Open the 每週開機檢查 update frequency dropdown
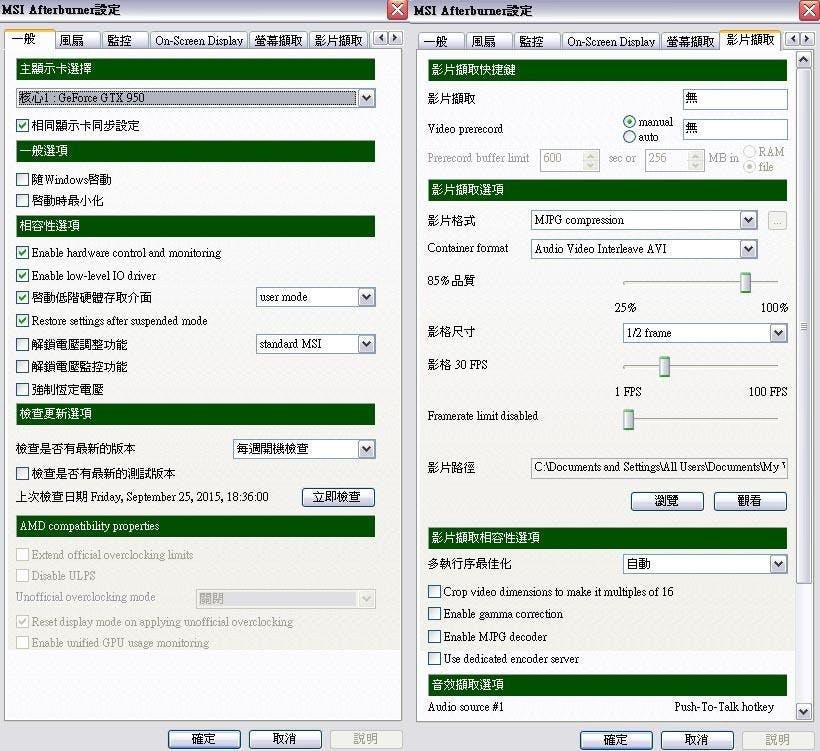Screen dimensions: 820x751 pos(304,449)
